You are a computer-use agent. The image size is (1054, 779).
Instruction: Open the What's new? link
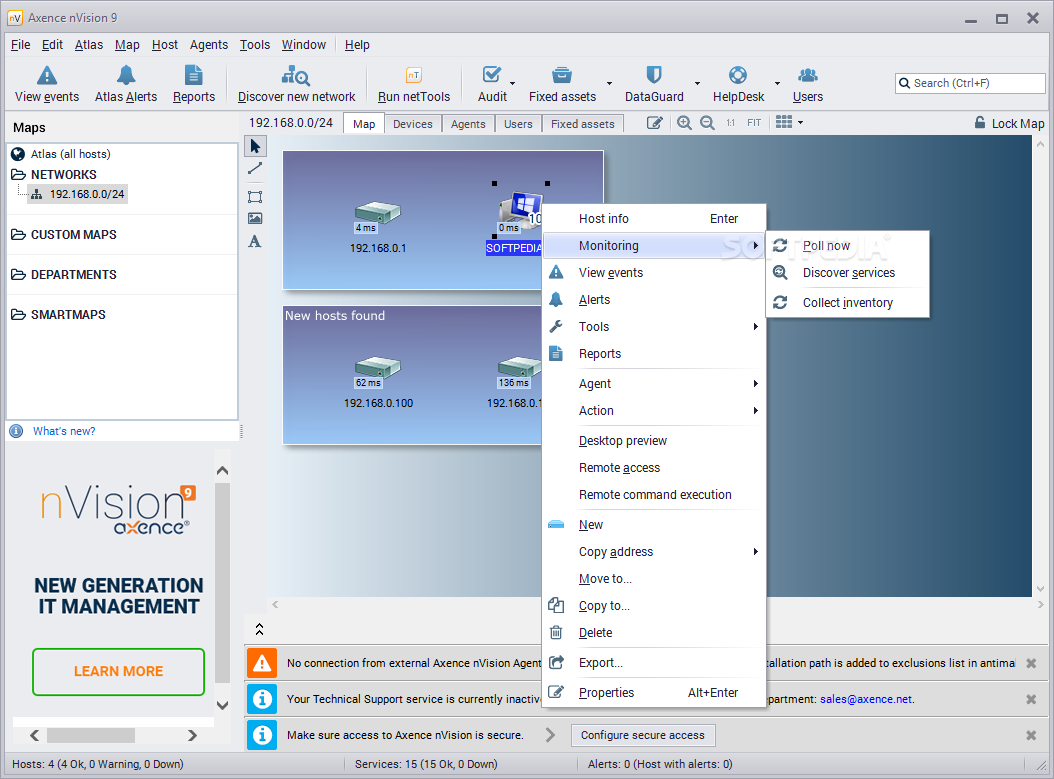click(64, 432)
